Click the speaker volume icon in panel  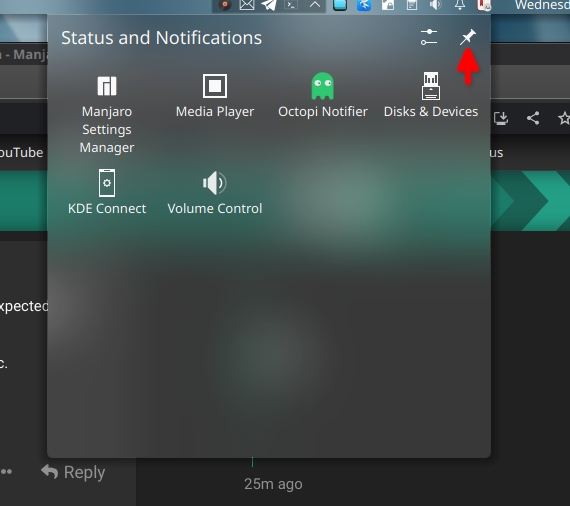(435, 5)
